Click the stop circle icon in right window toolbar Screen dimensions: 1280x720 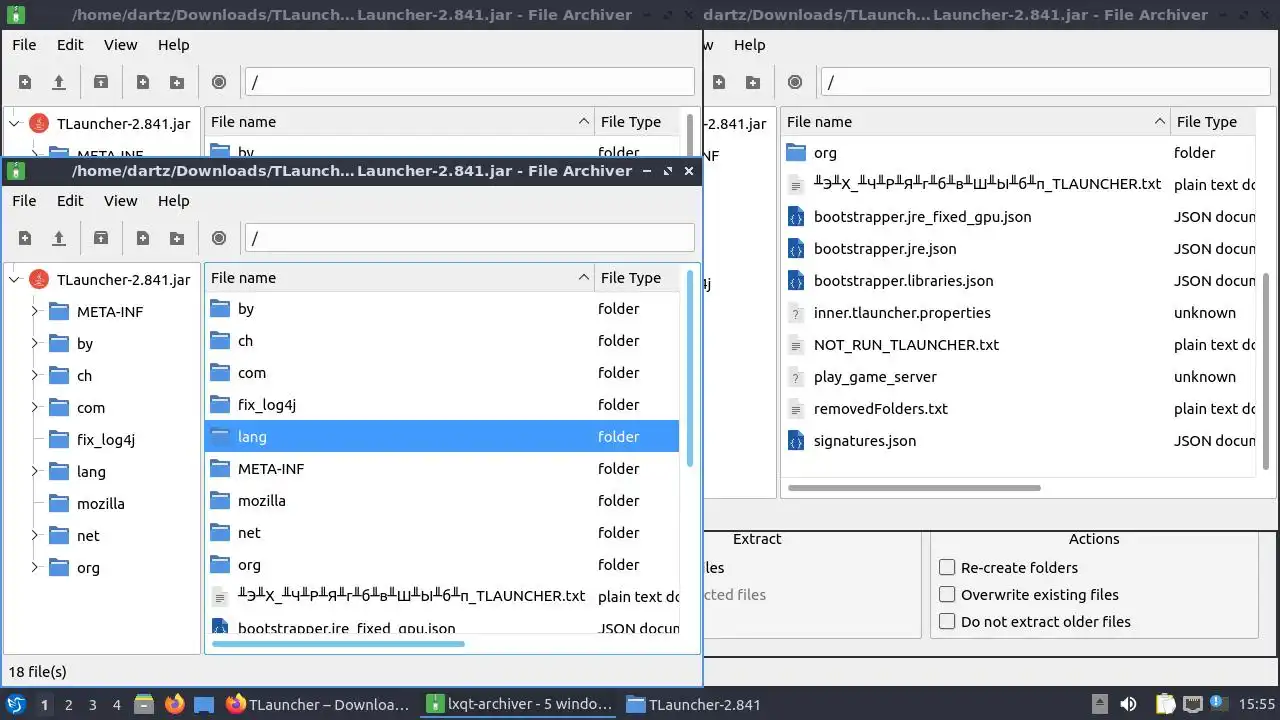(x=795, y=82)
